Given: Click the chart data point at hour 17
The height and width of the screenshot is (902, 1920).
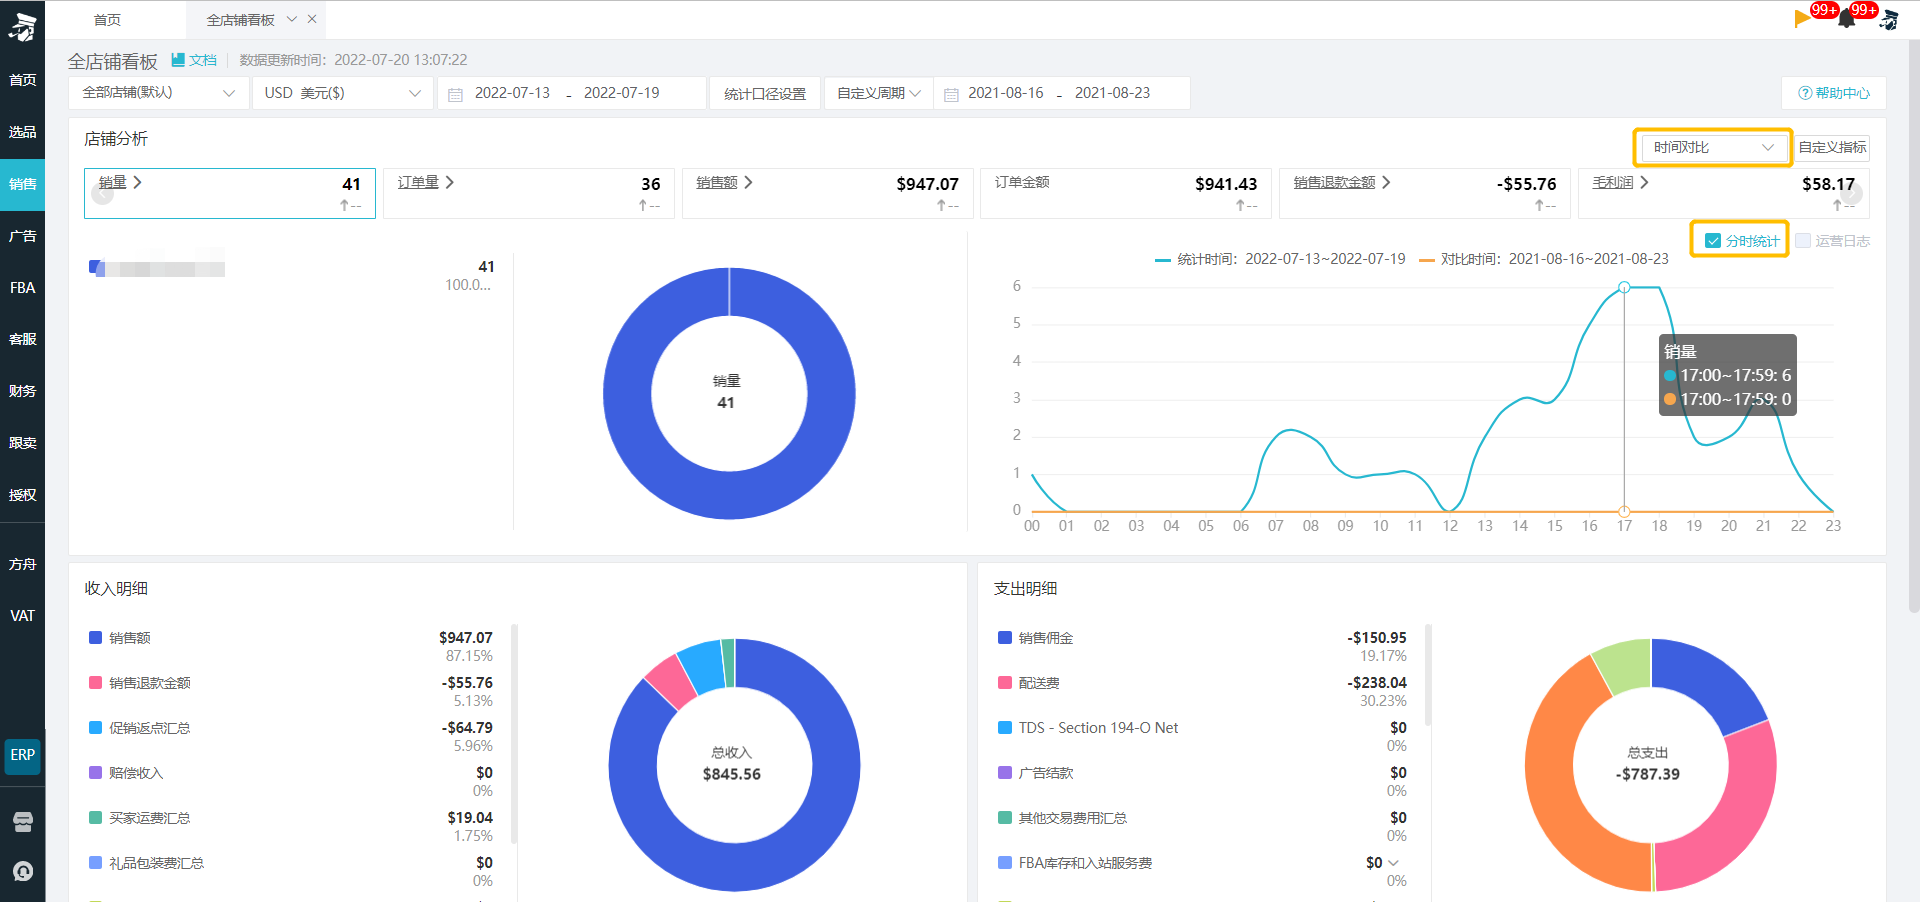Looking at the screenshot, I should [x=1624, y=287].
